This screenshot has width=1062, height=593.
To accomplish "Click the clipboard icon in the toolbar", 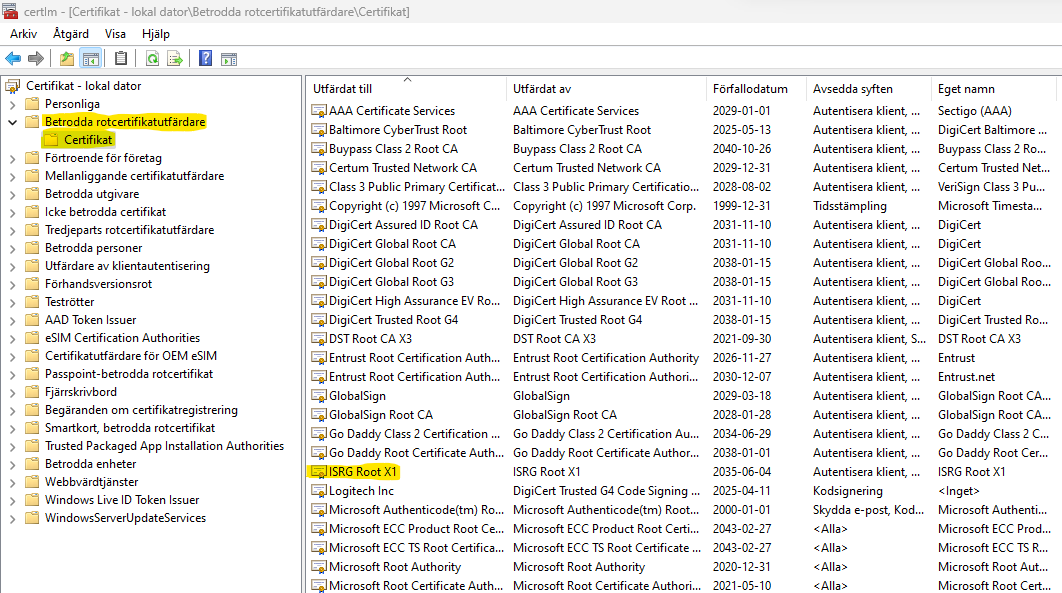I will pos(121,59).
